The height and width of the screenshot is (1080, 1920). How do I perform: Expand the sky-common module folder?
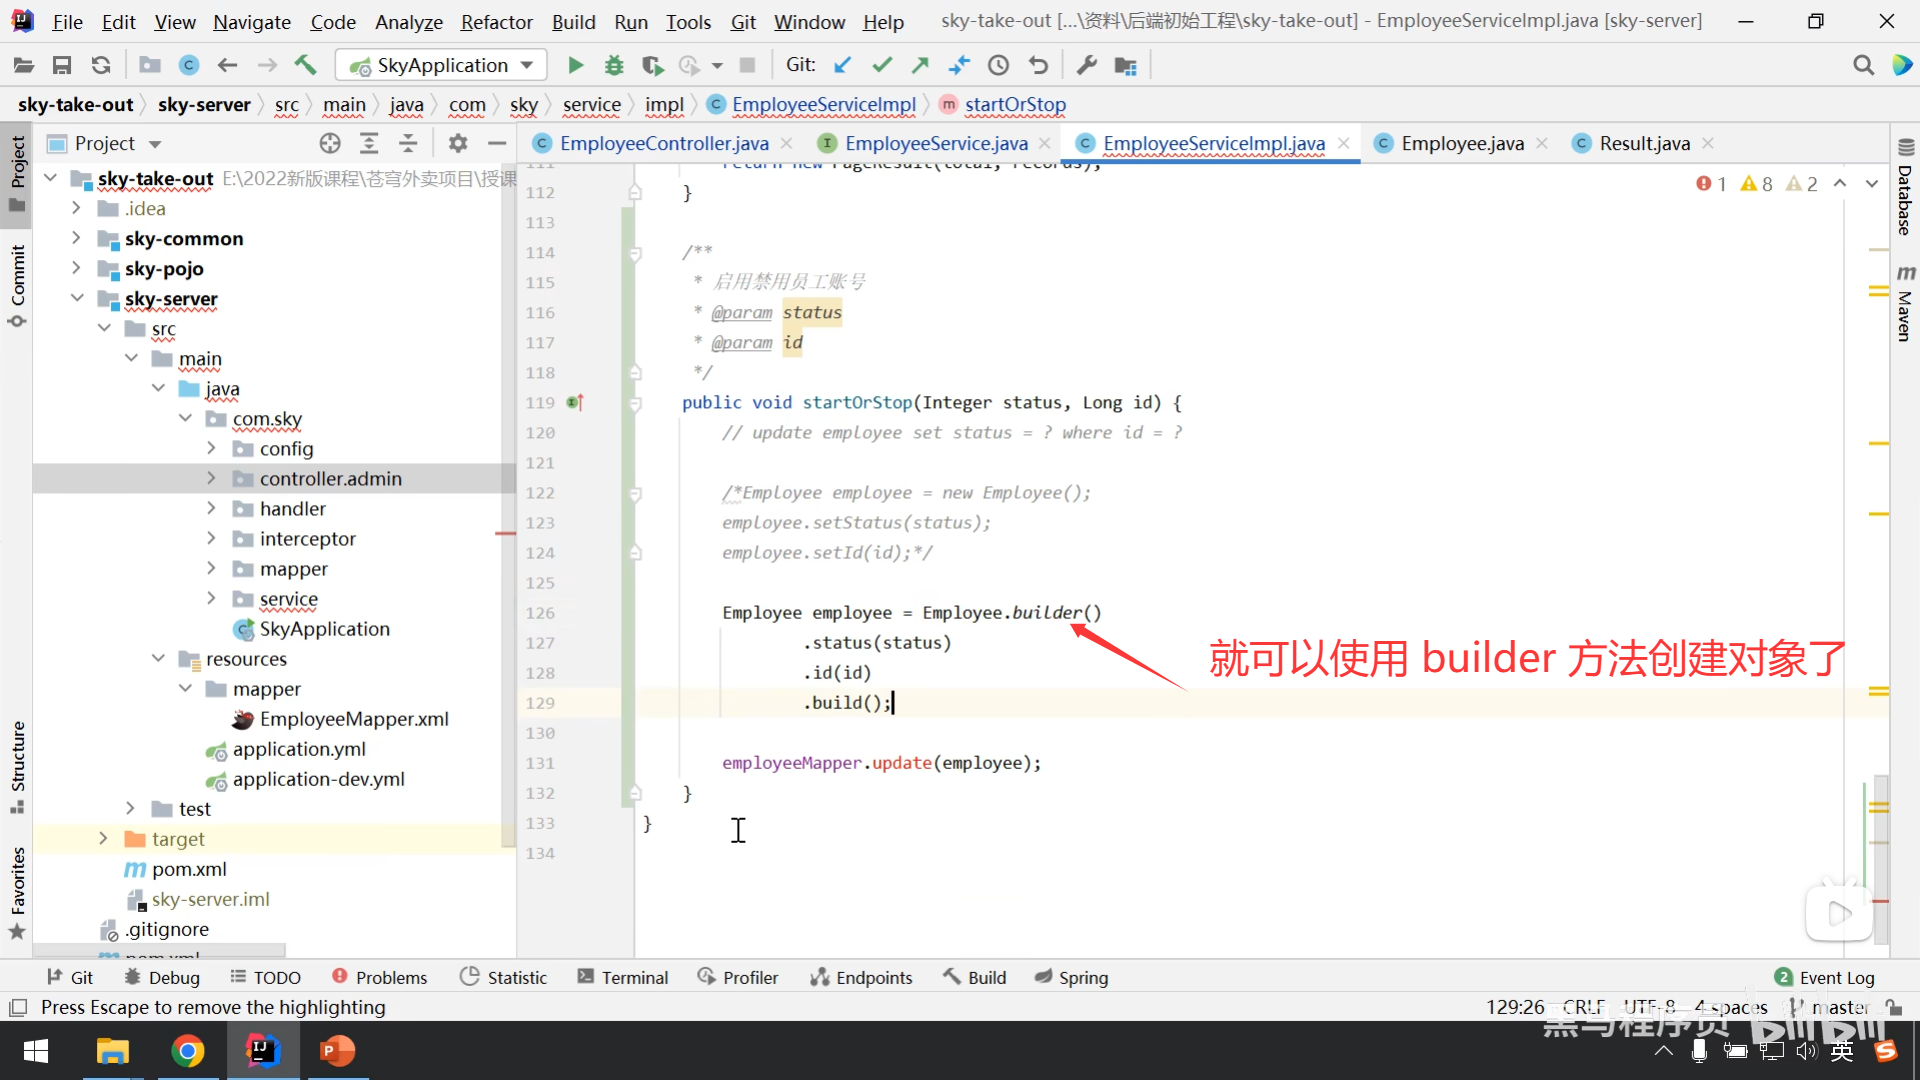pos(76,238)
